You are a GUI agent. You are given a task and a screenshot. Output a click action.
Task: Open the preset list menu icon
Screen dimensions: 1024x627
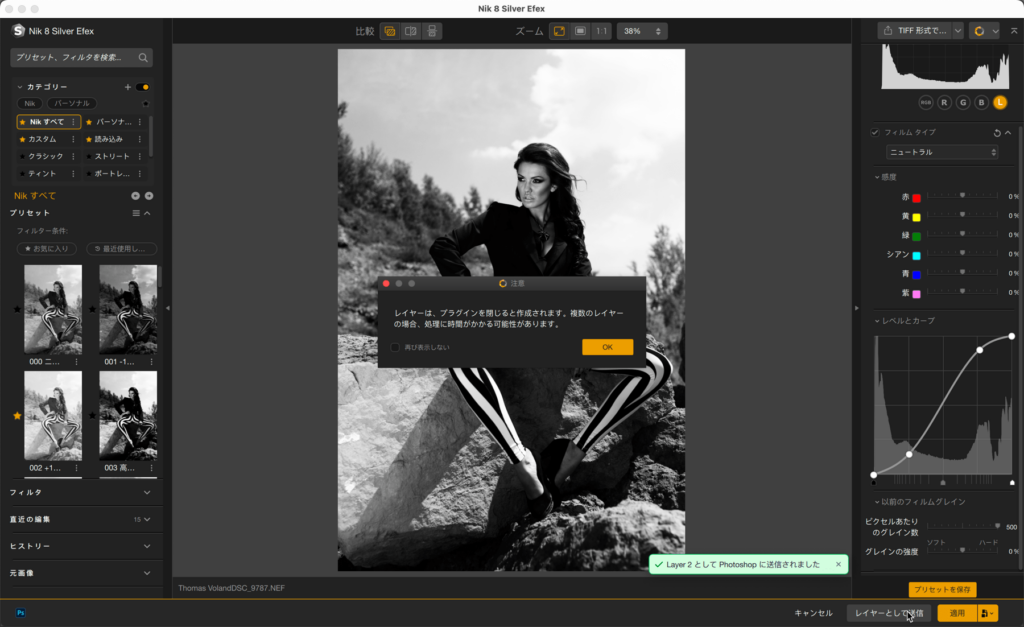pyautogui.click(x=136, y=213)
